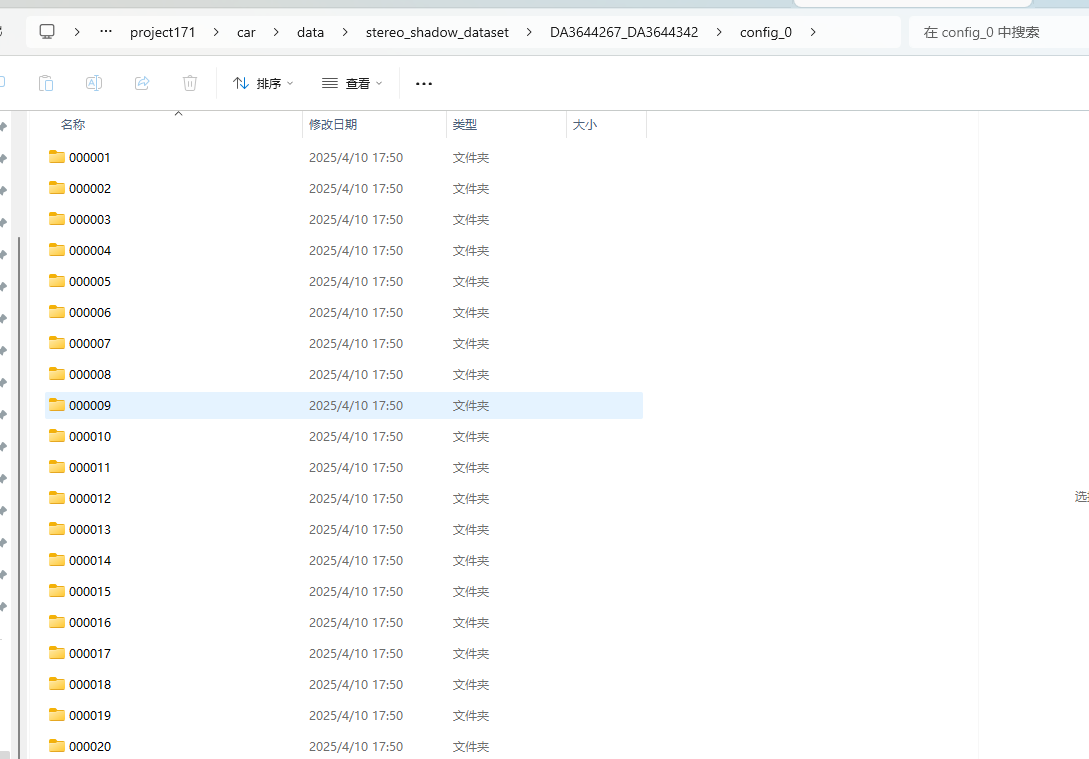Open the folder icon next to 000001

click(x=57, y=157)
